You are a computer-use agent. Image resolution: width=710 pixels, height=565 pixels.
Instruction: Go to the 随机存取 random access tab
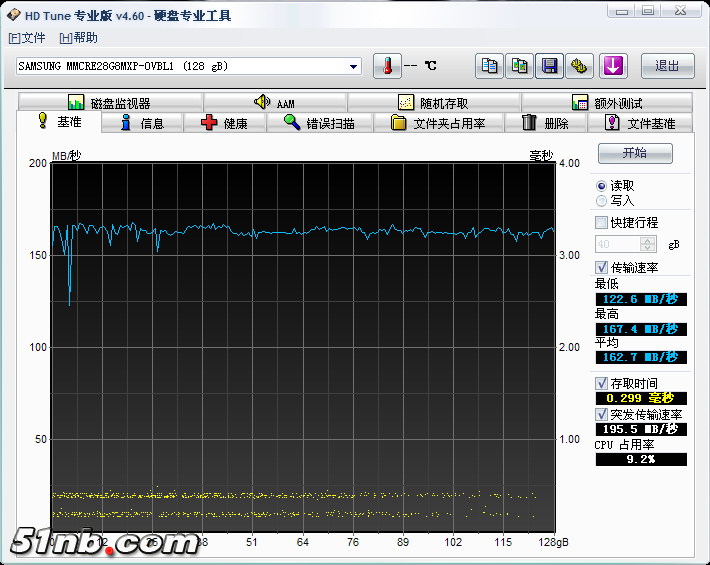pos(433,103)
